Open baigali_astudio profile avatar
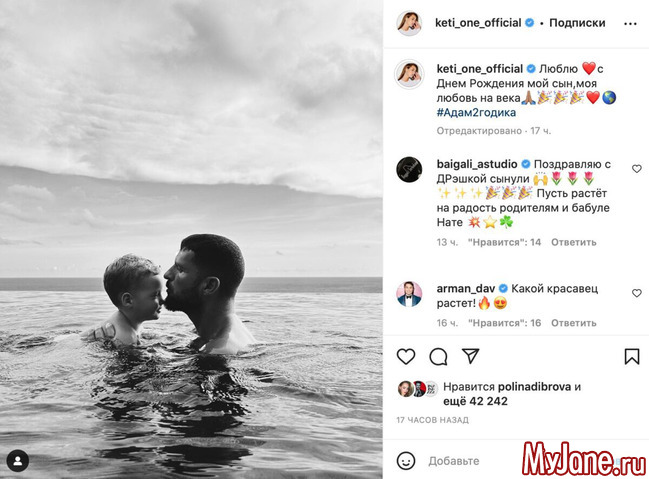649x479 pixels. point(408,168)
